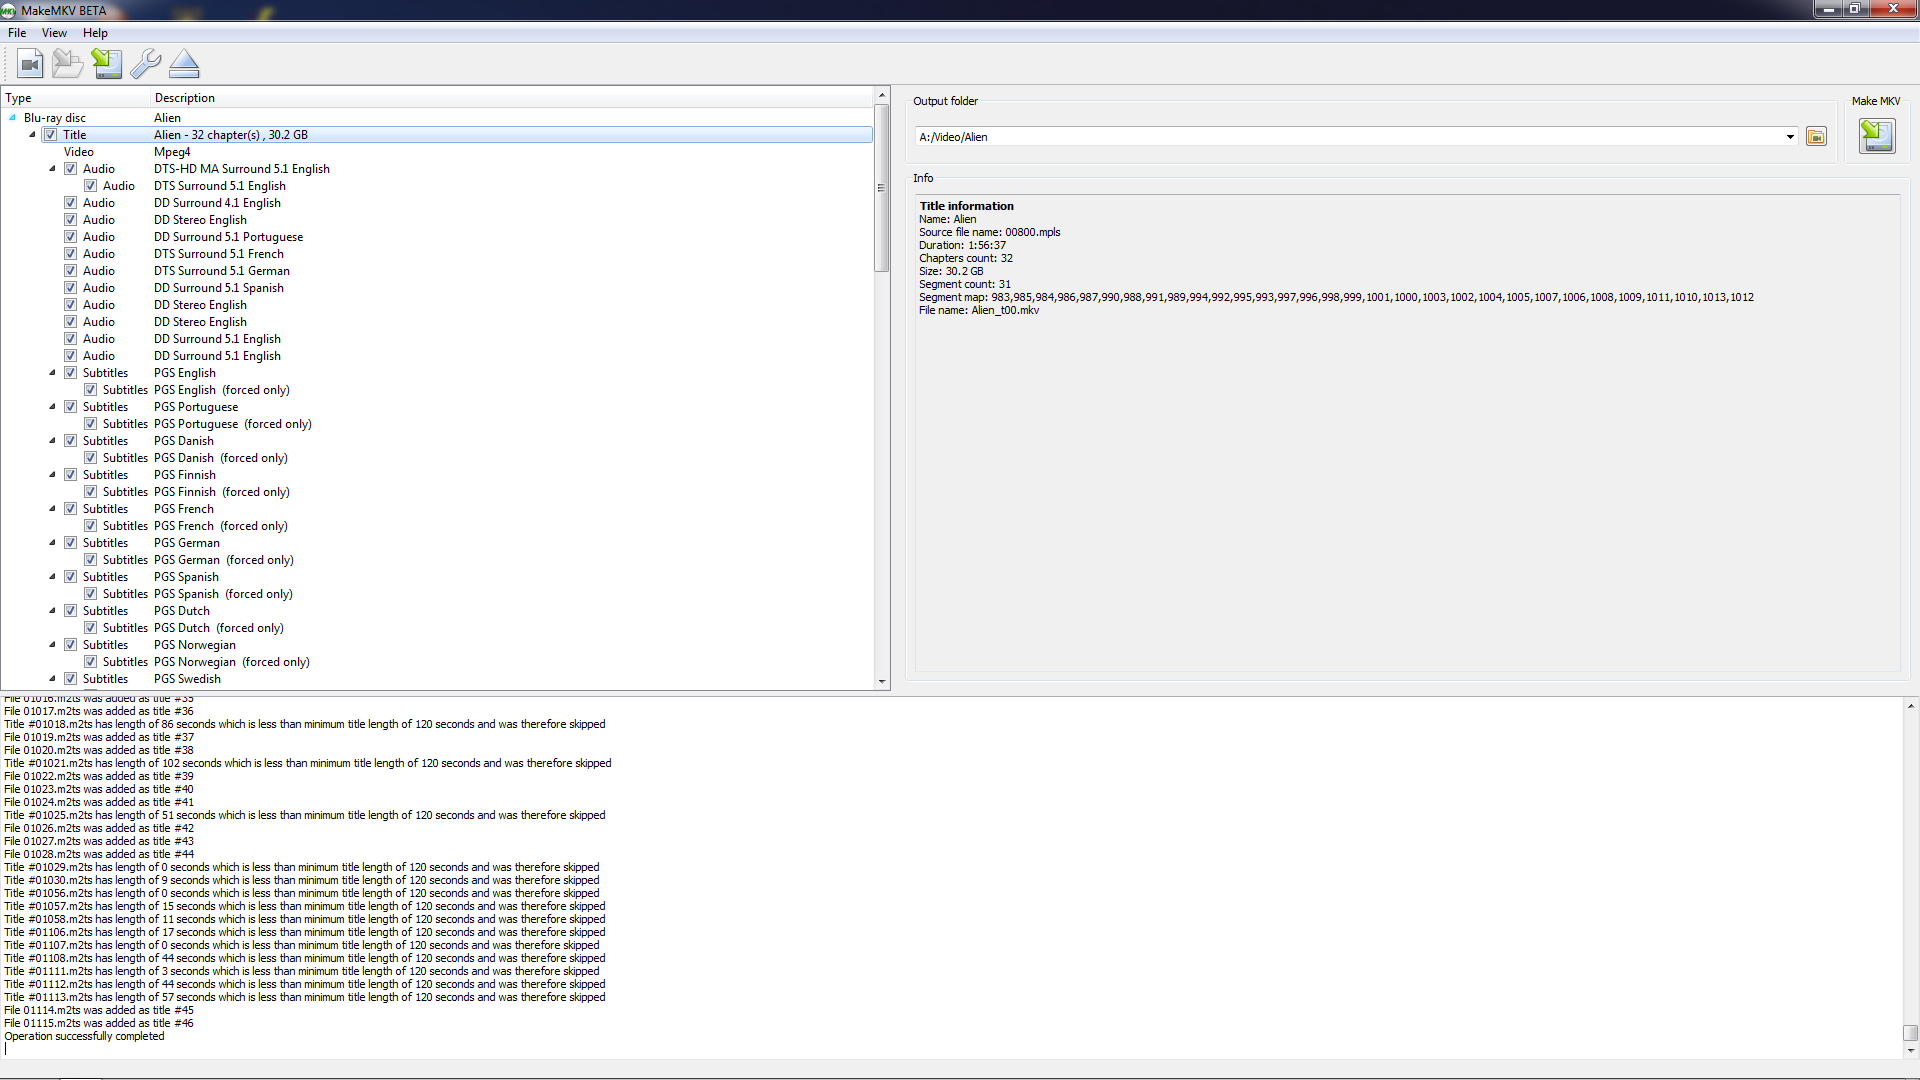This screenshot has width=1920, height=1080.
Task: Collapse the Blu-ray disc tree node
Action: [x=12, y=118]
